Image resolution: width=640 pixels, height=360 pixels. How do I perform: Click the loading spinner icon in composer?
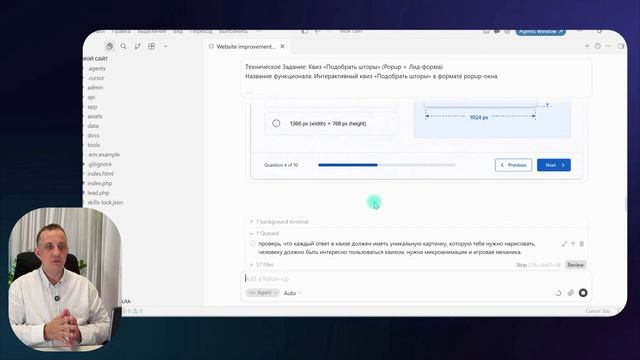pyautogui.click(x=558, y=293)
